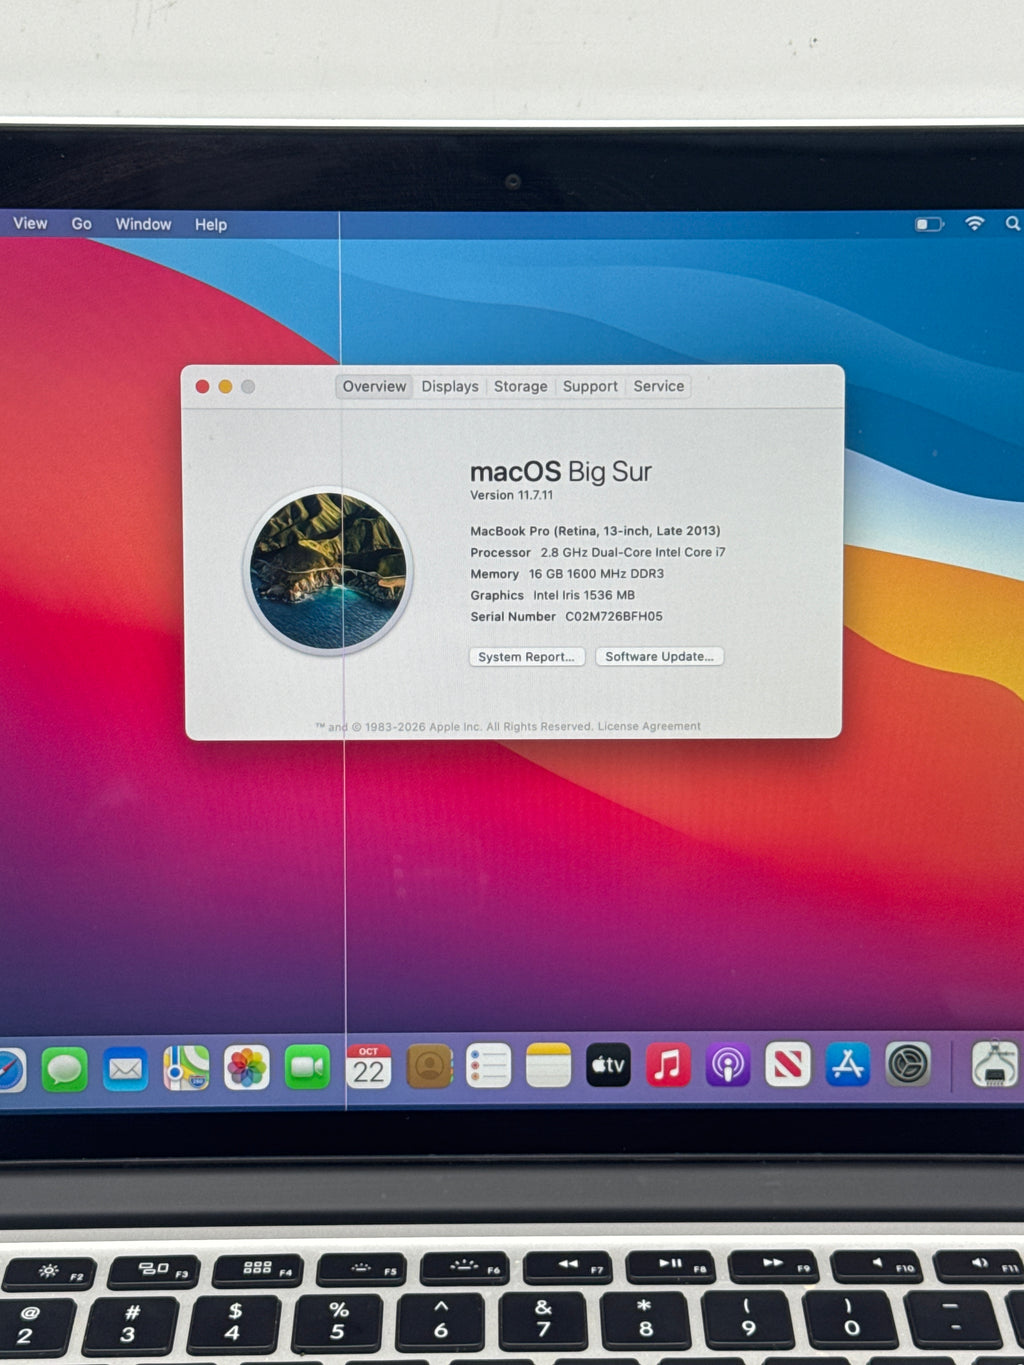Switch to the Service tab

tap(659, 386)
